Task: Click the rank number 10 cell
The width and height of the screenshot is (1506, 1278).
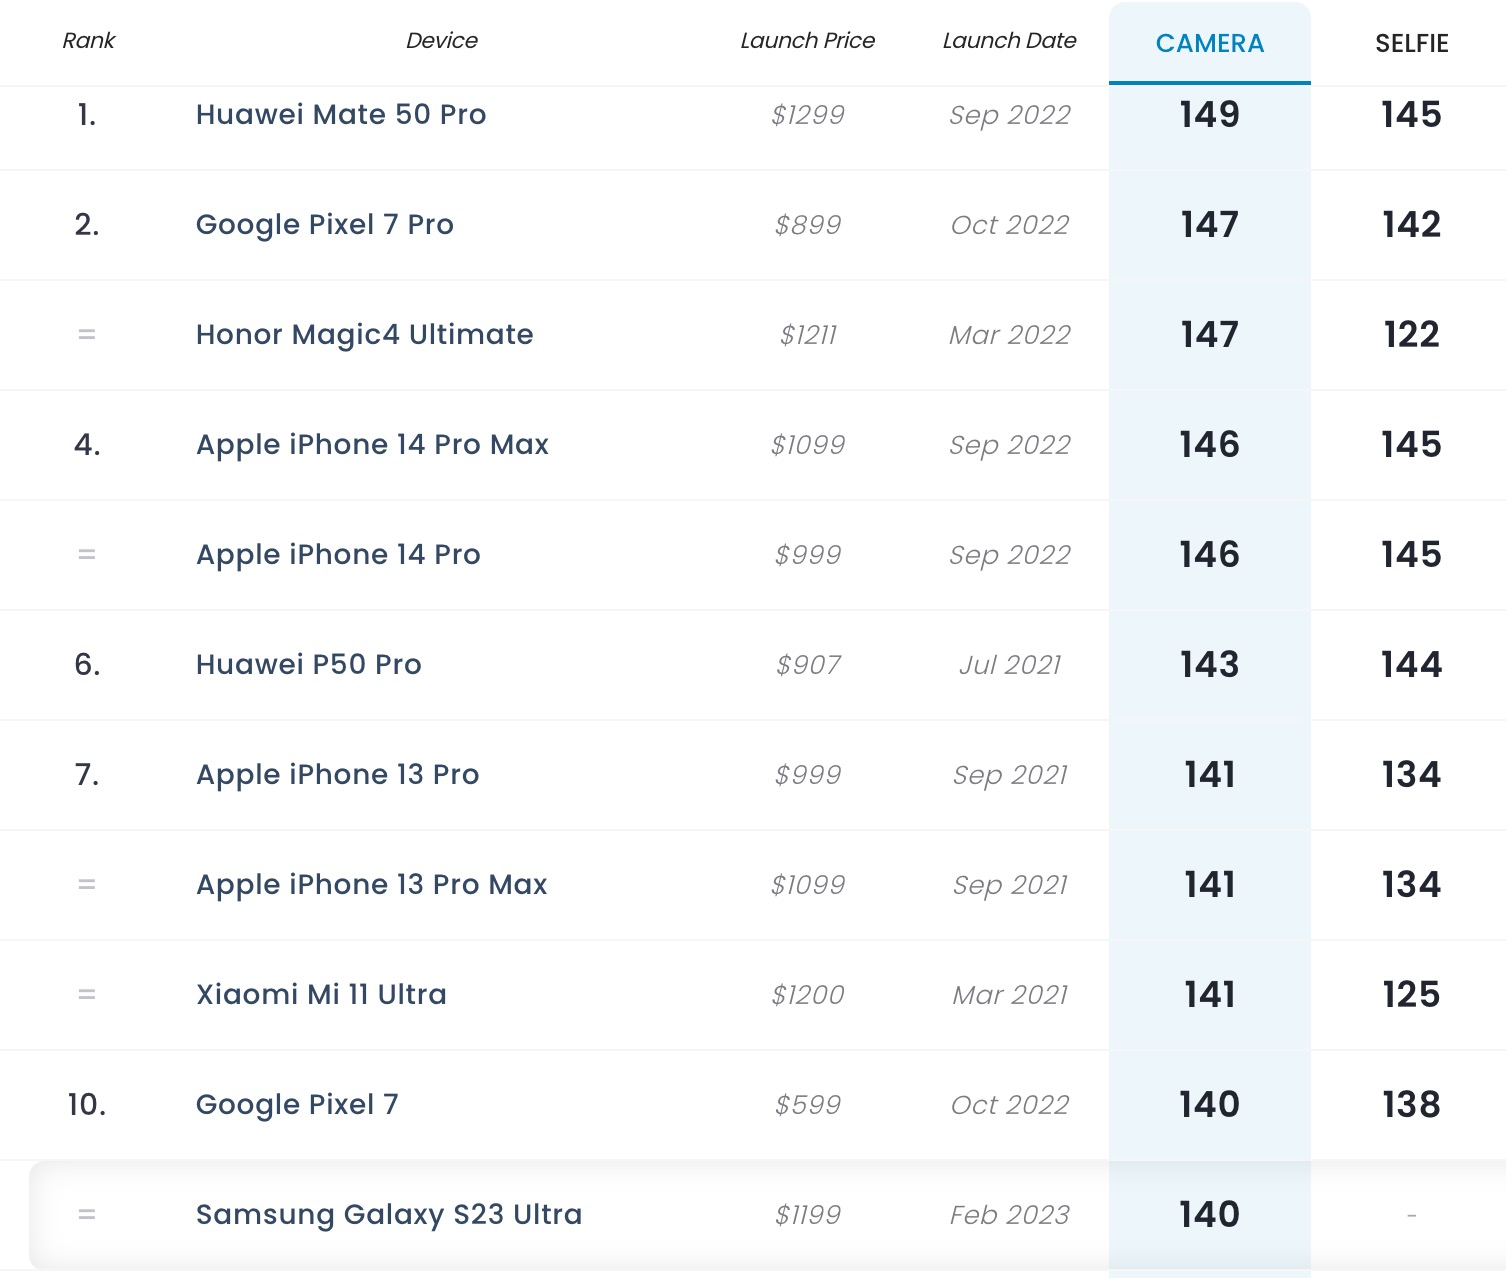Action: (88, 1104)
